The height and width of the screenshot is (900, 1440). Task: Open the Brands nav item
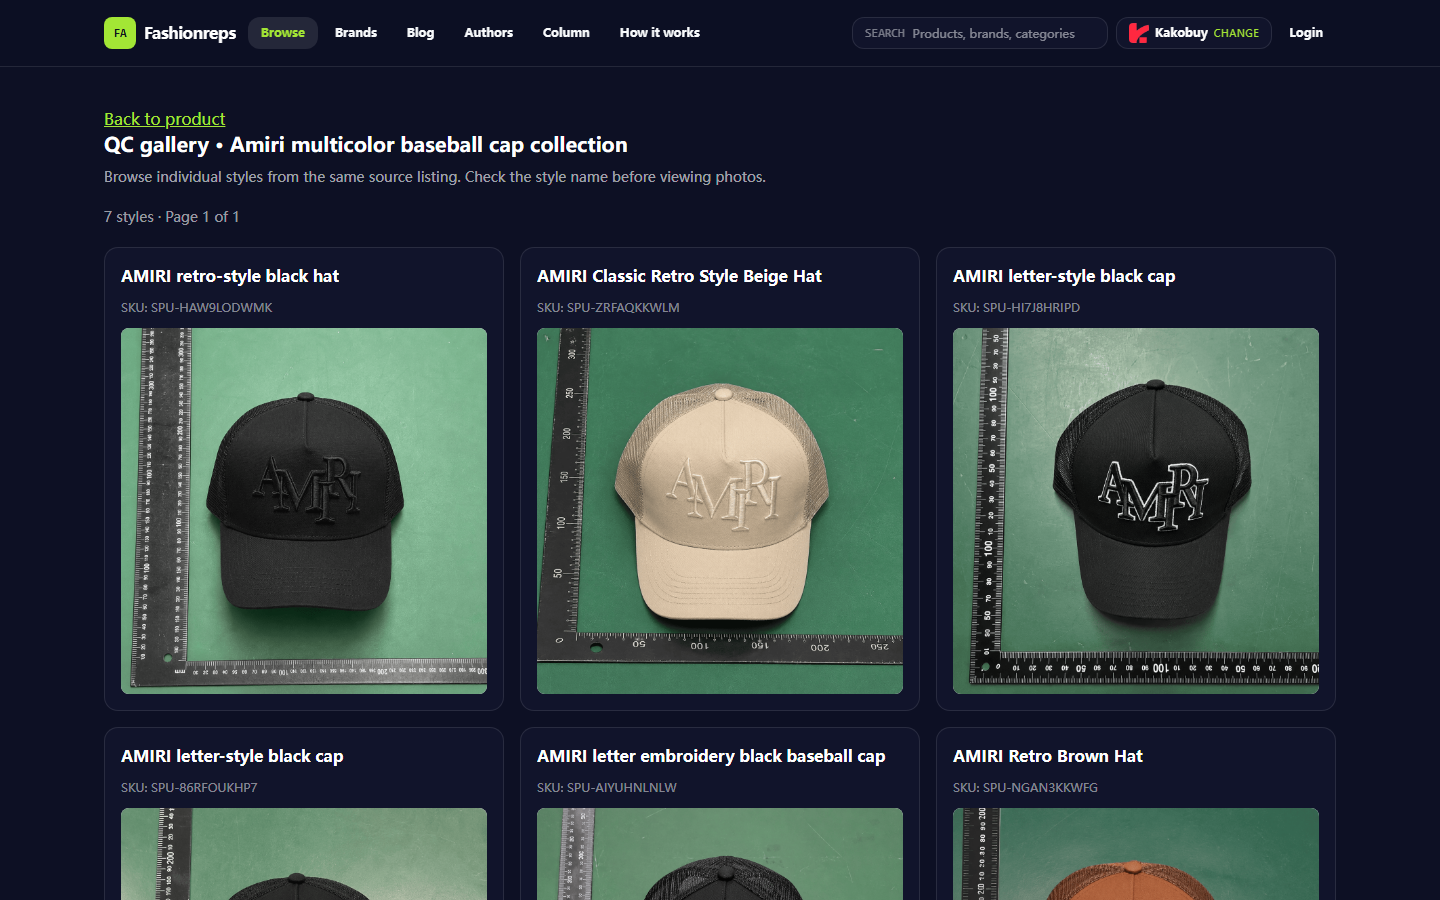coord(356,33)
